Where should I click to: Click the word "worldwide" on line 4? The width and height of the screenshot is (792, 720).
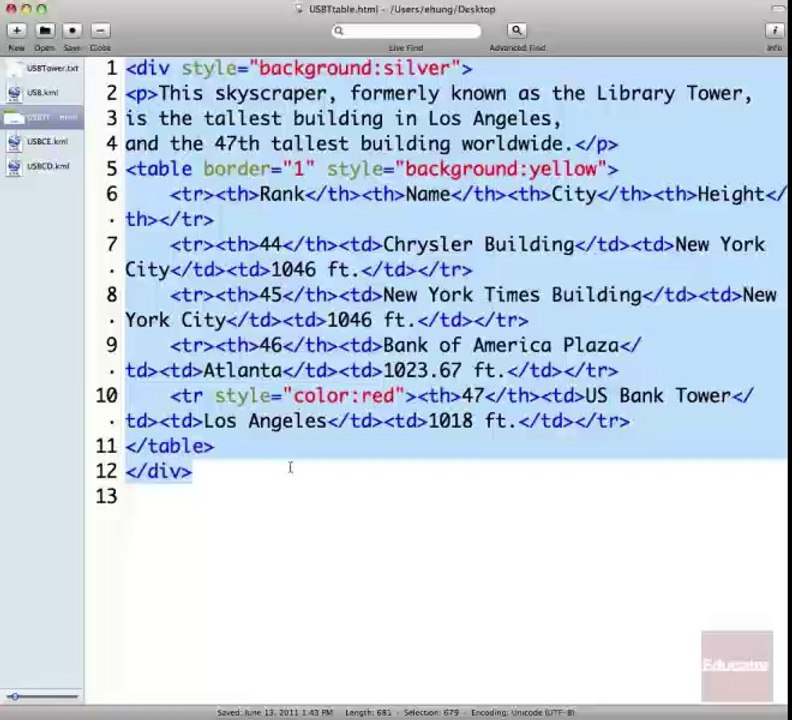[512, 144]
